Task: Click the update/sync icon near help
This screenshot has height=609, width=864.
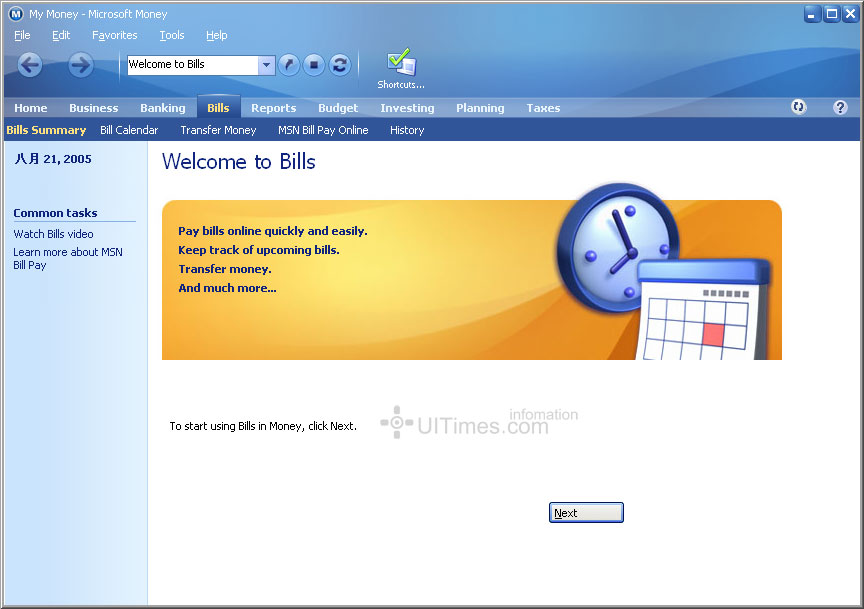Action: click(798, 107)
